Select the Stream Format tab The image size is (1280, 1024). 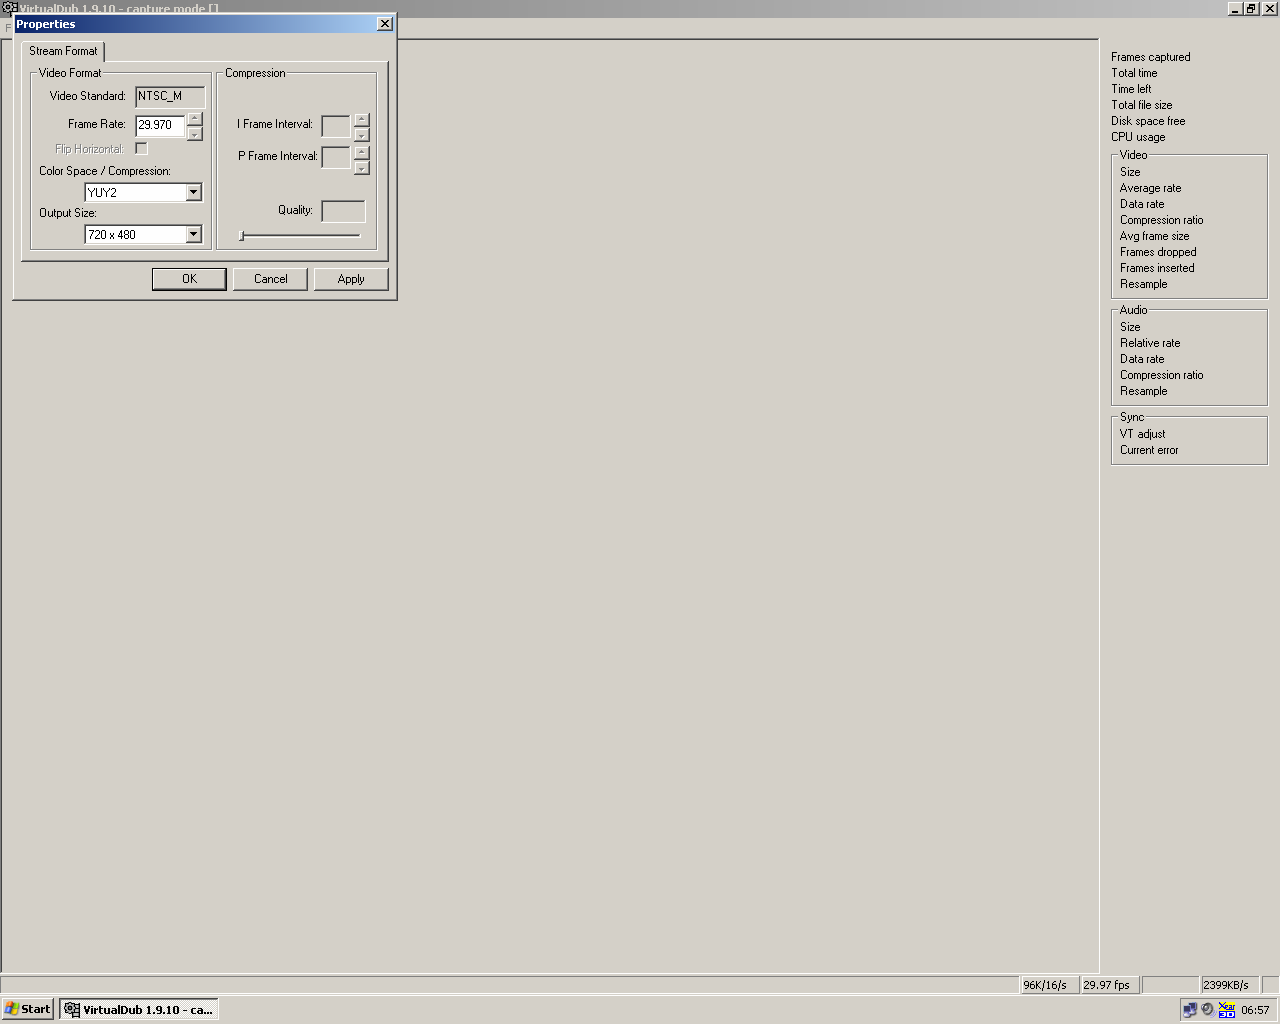pos(63,51)
